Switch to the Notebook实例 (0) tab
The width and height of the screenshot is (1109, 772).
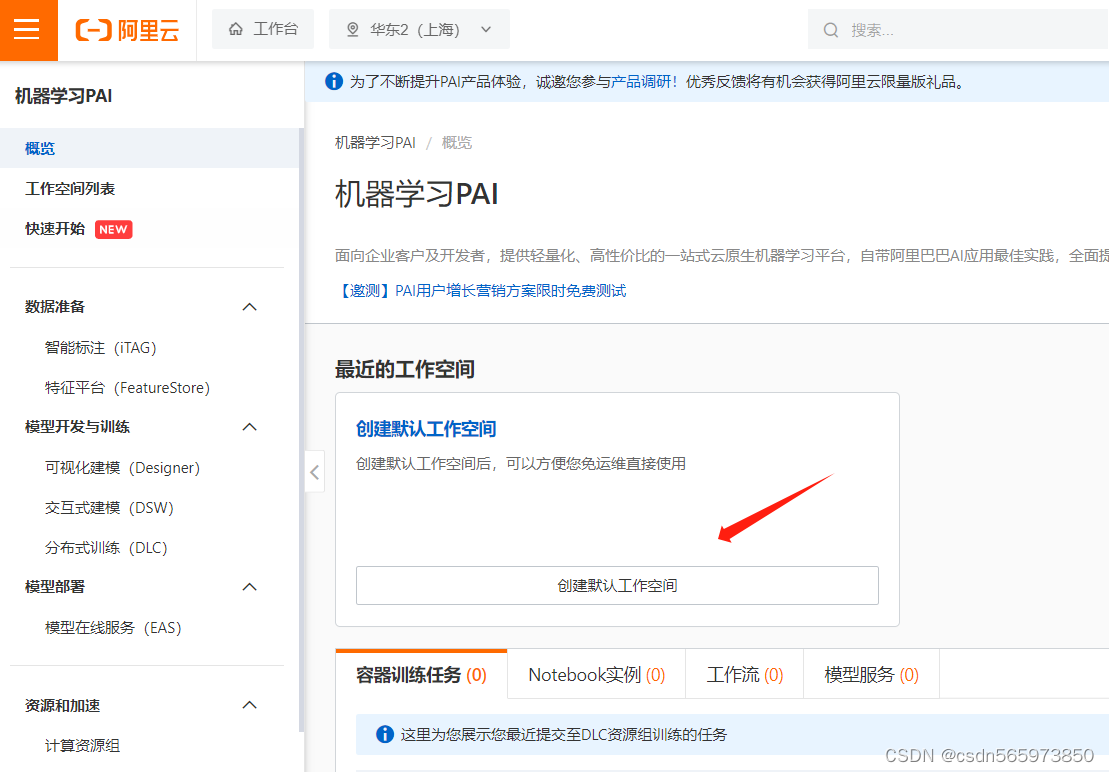pos(596,674)
